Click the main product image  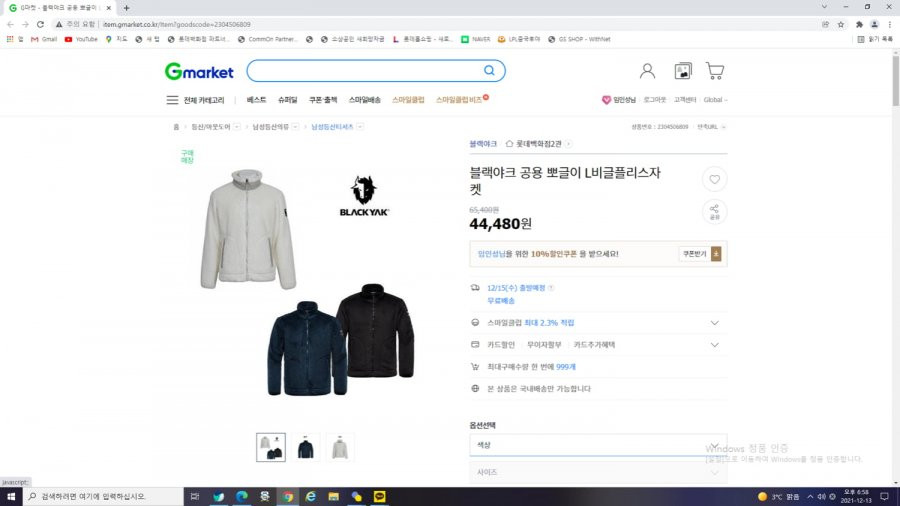(307, 281)
